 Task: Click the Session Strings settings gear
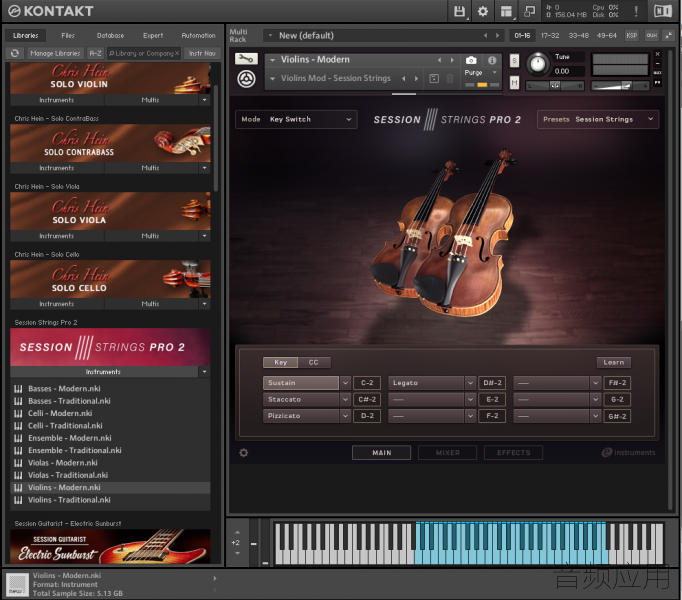click(244, 453)
